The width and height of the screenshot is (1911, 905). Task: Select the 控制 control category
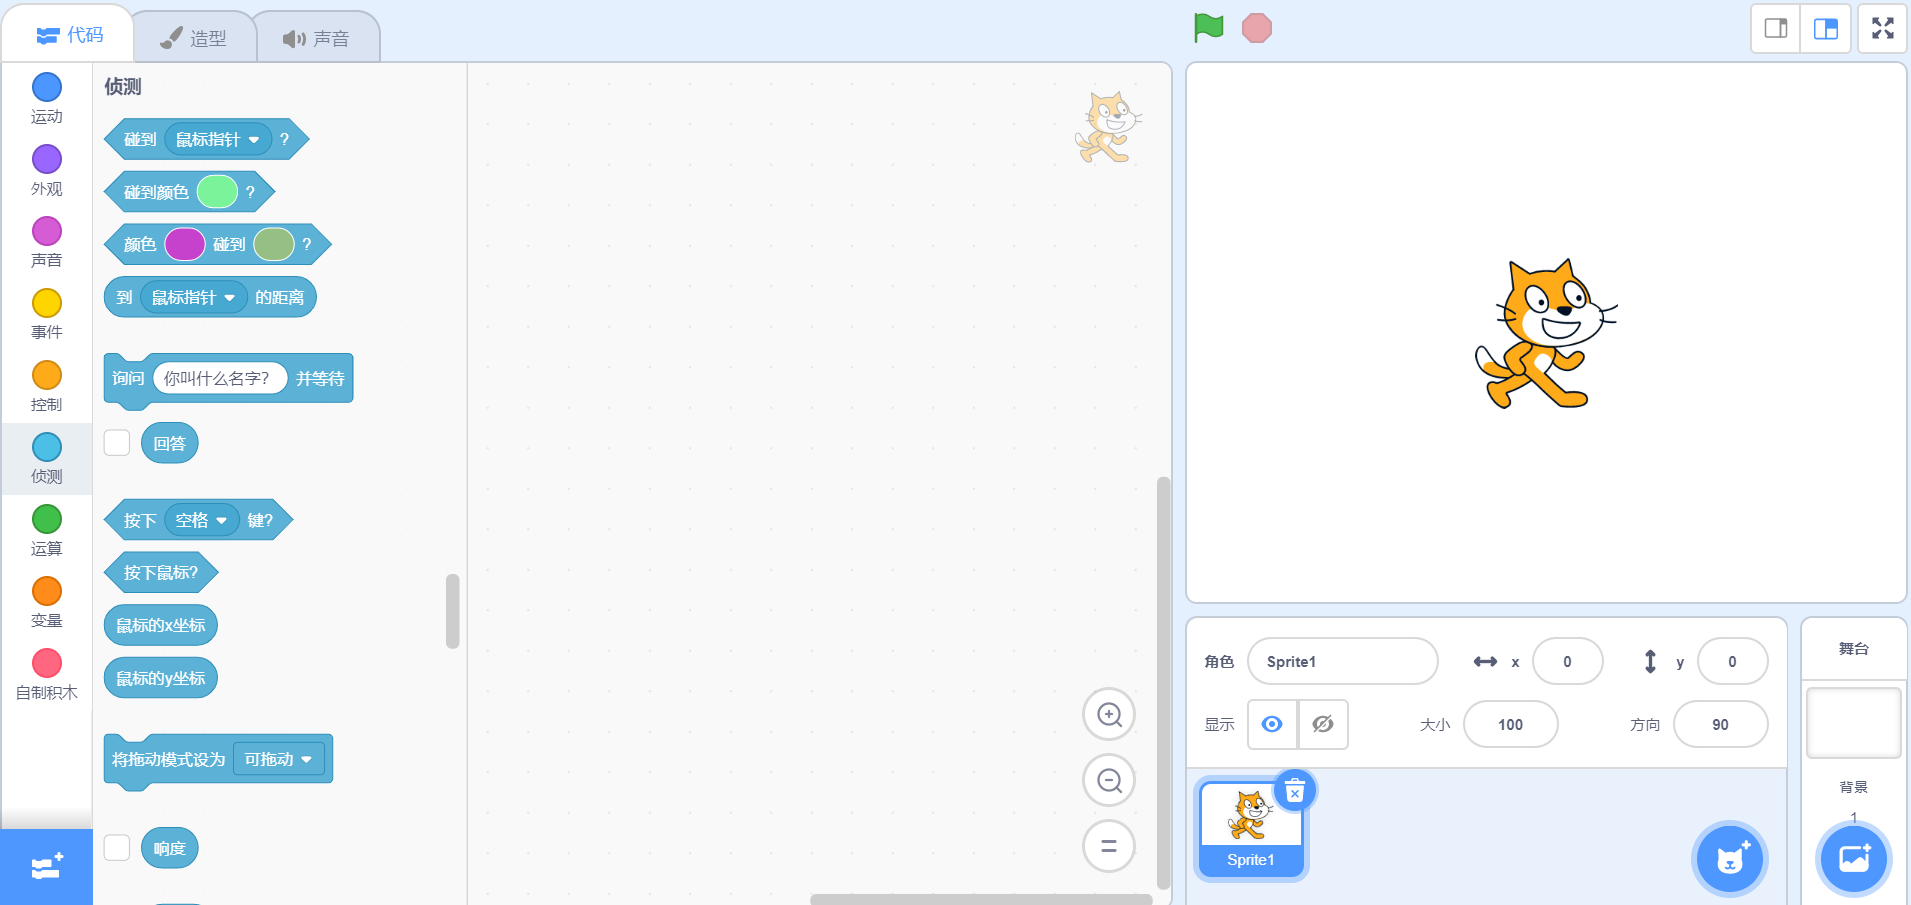[x=47, y=387]
